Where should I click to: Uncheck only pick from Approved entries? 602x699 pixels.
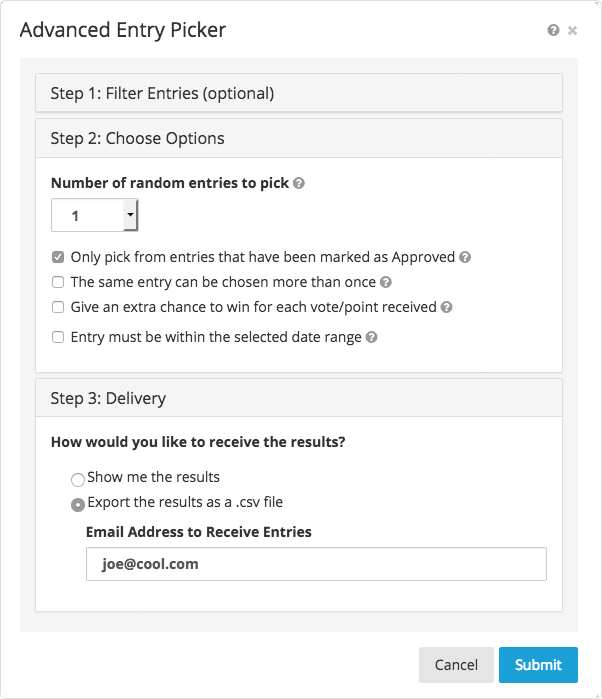point(59,257)
